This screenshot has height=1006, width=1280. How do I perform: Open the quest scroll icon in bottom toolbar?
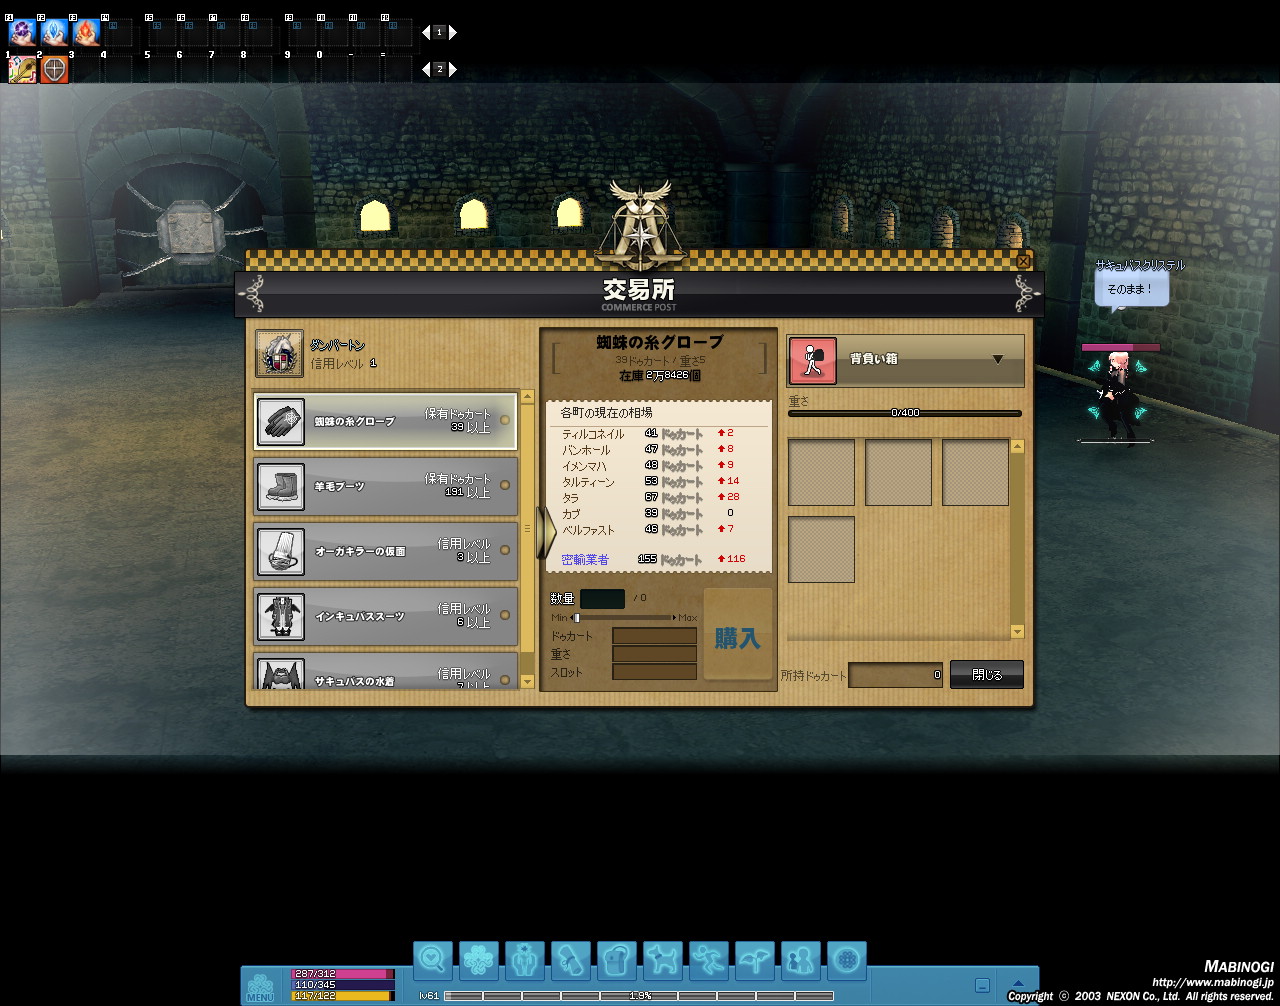pyautogui.click(x=570, y=960)
